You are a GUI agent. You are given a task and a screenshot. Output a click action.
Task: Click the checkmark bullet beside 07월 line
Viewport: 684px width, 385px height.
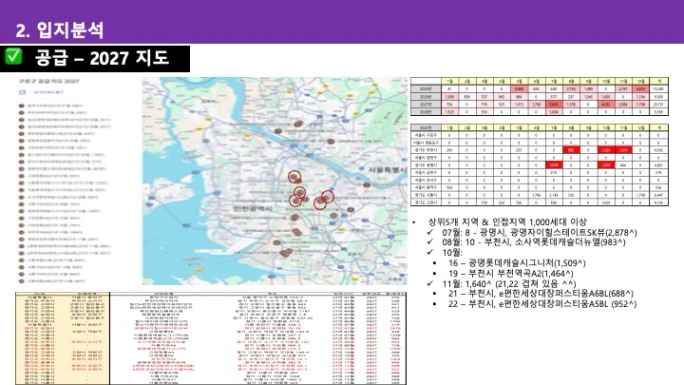tap(431, 232)
